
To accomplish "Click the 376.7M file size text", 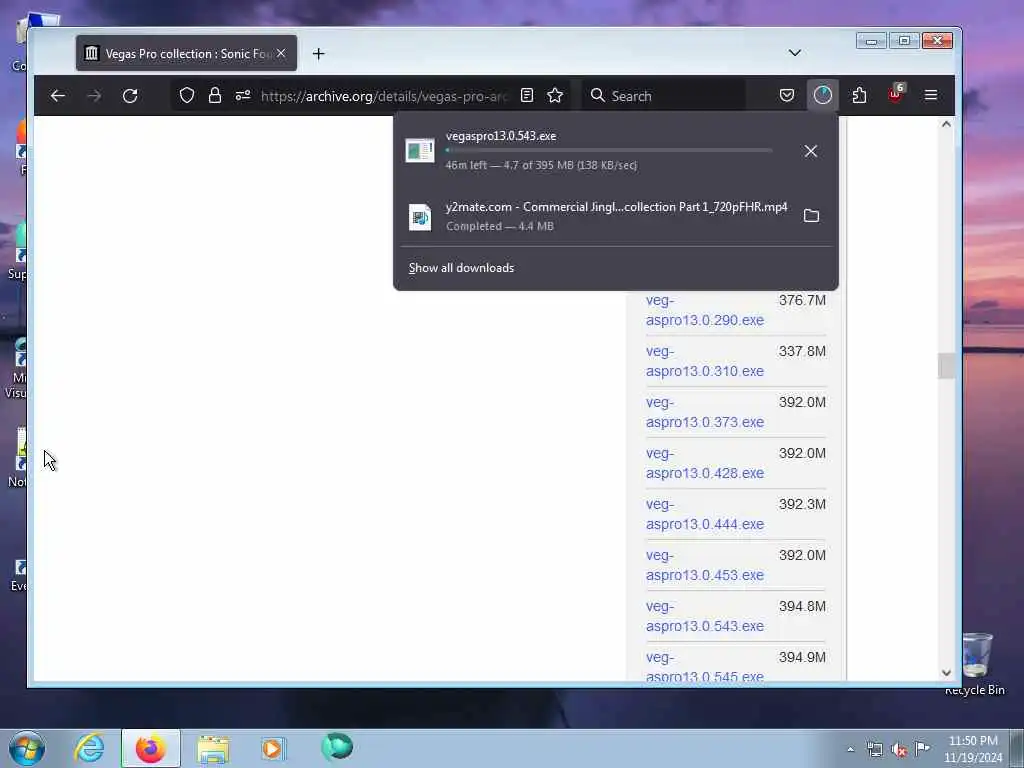I will [x=802, y=300].
